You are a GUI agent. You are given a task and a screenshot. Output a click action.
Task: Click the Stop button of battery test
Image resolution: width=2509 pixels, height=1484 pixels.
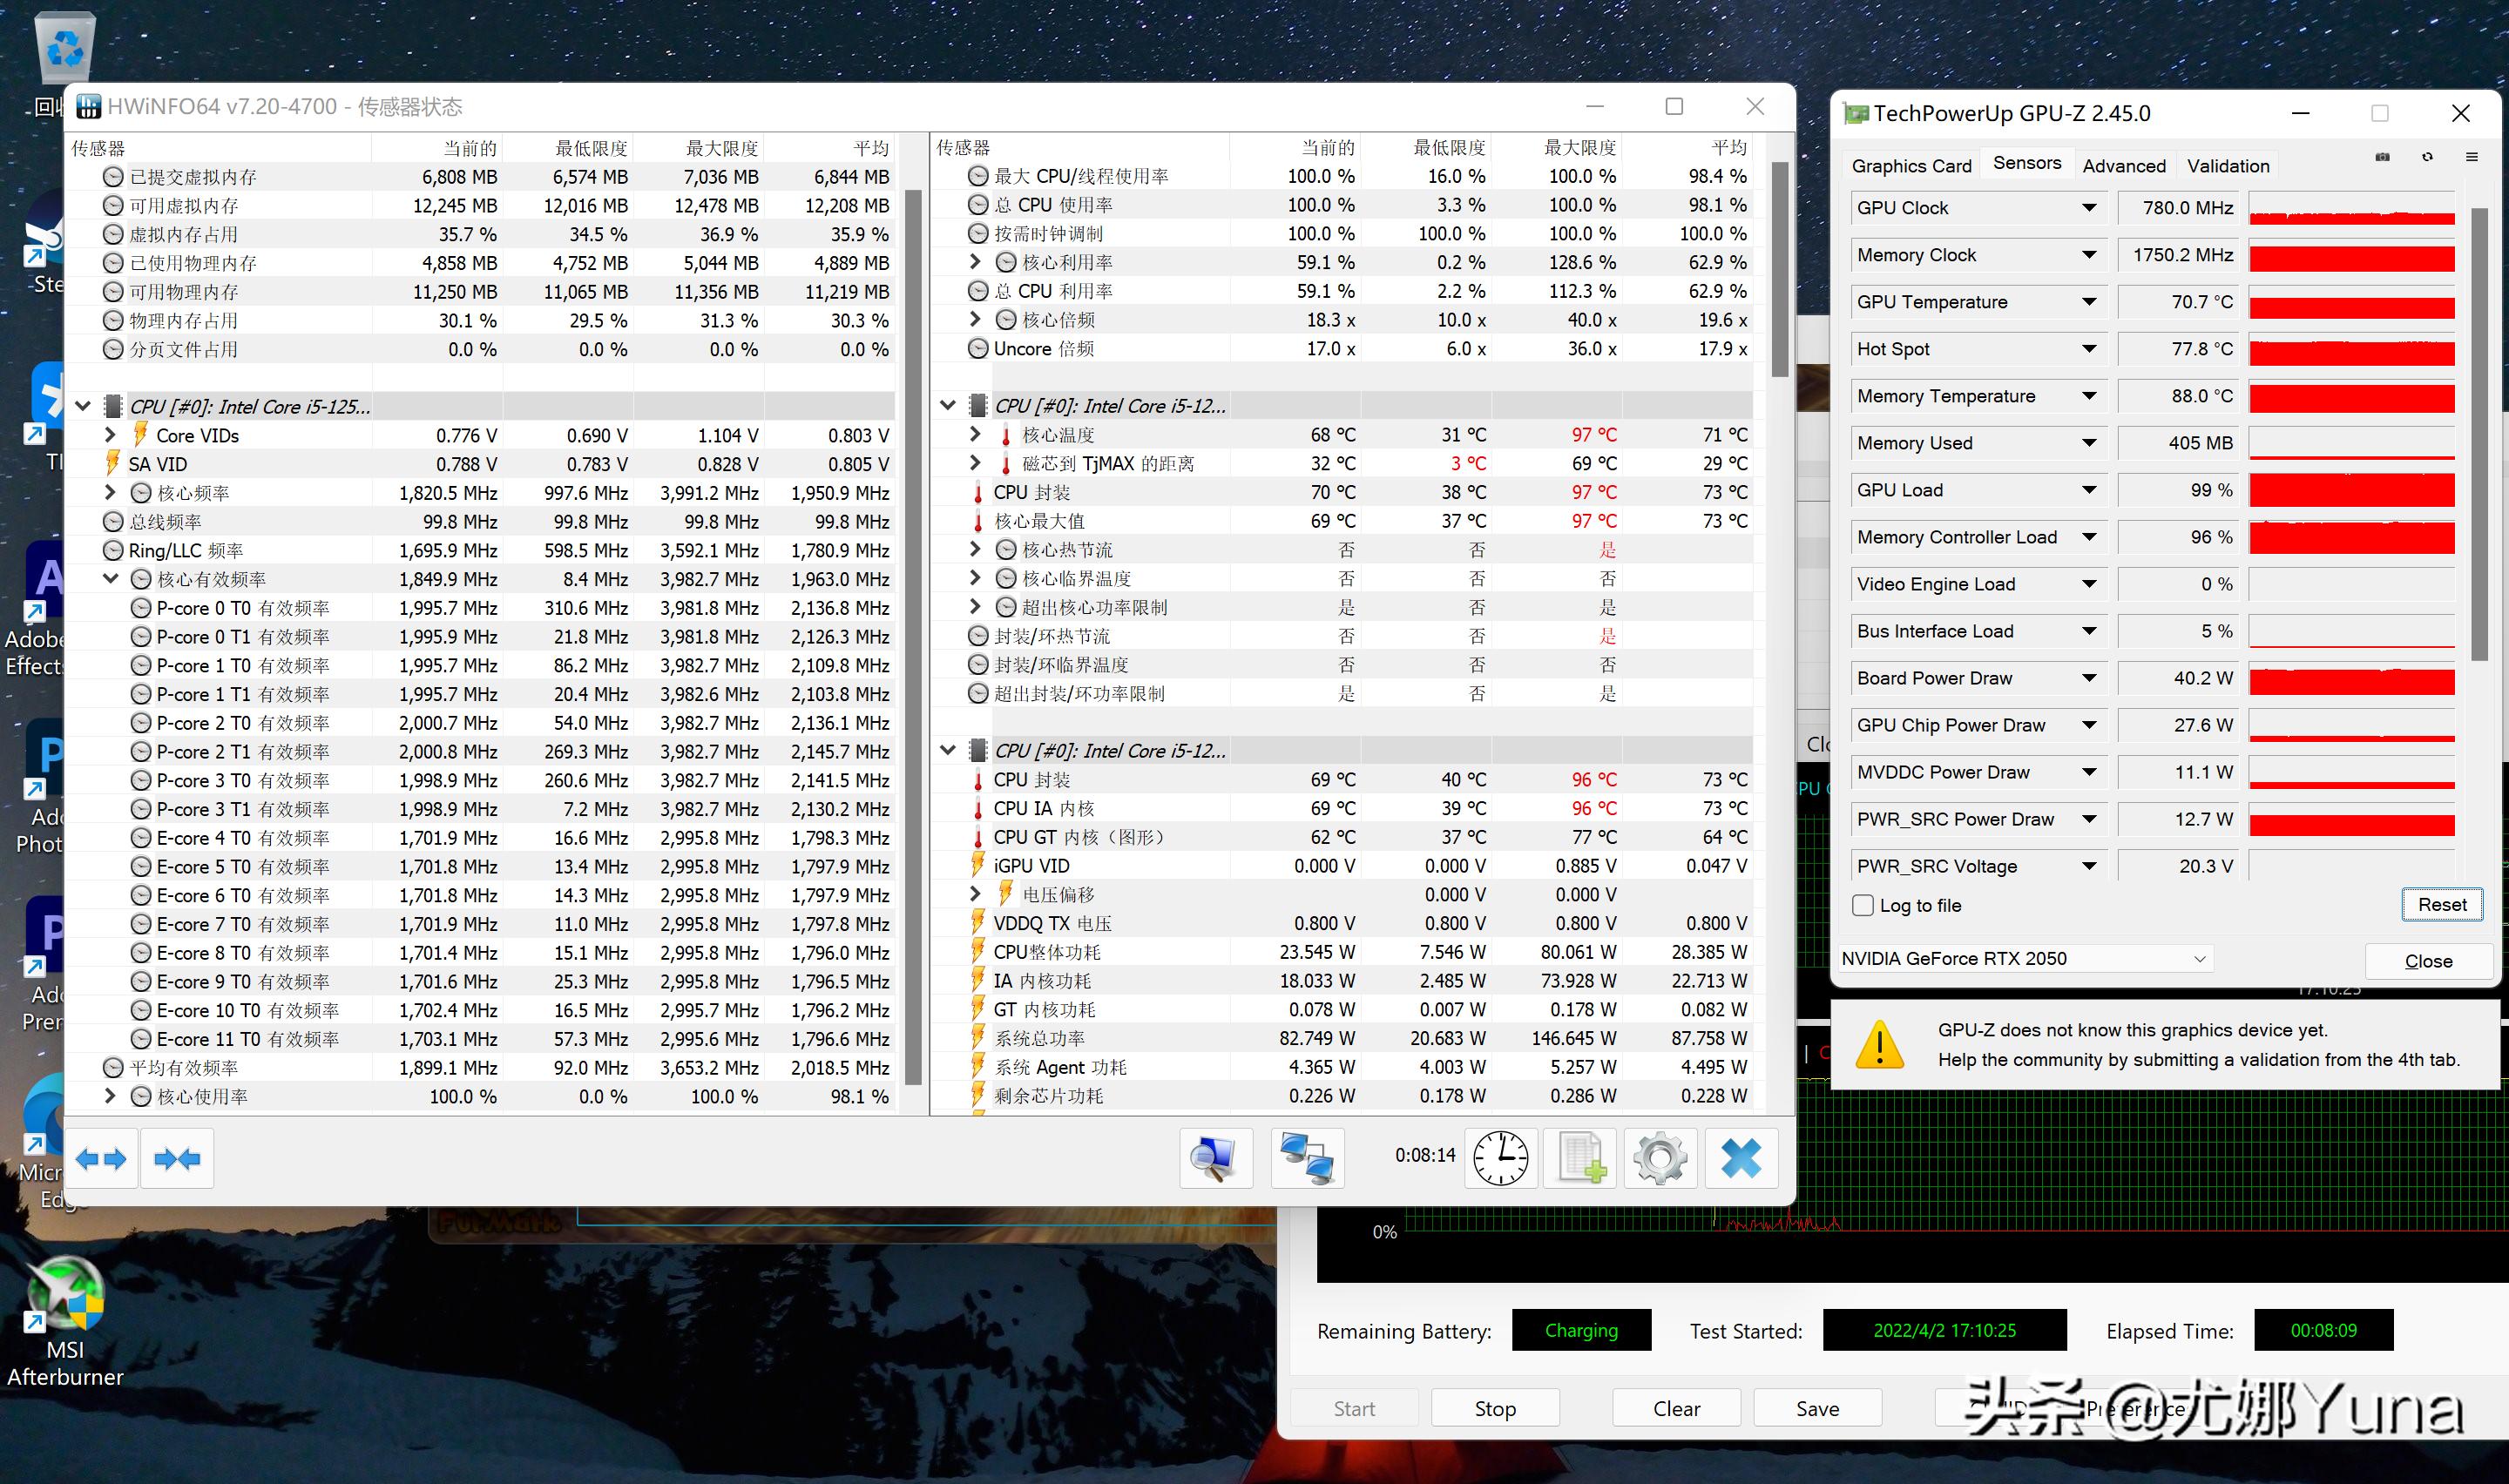pos(1495,1408)
